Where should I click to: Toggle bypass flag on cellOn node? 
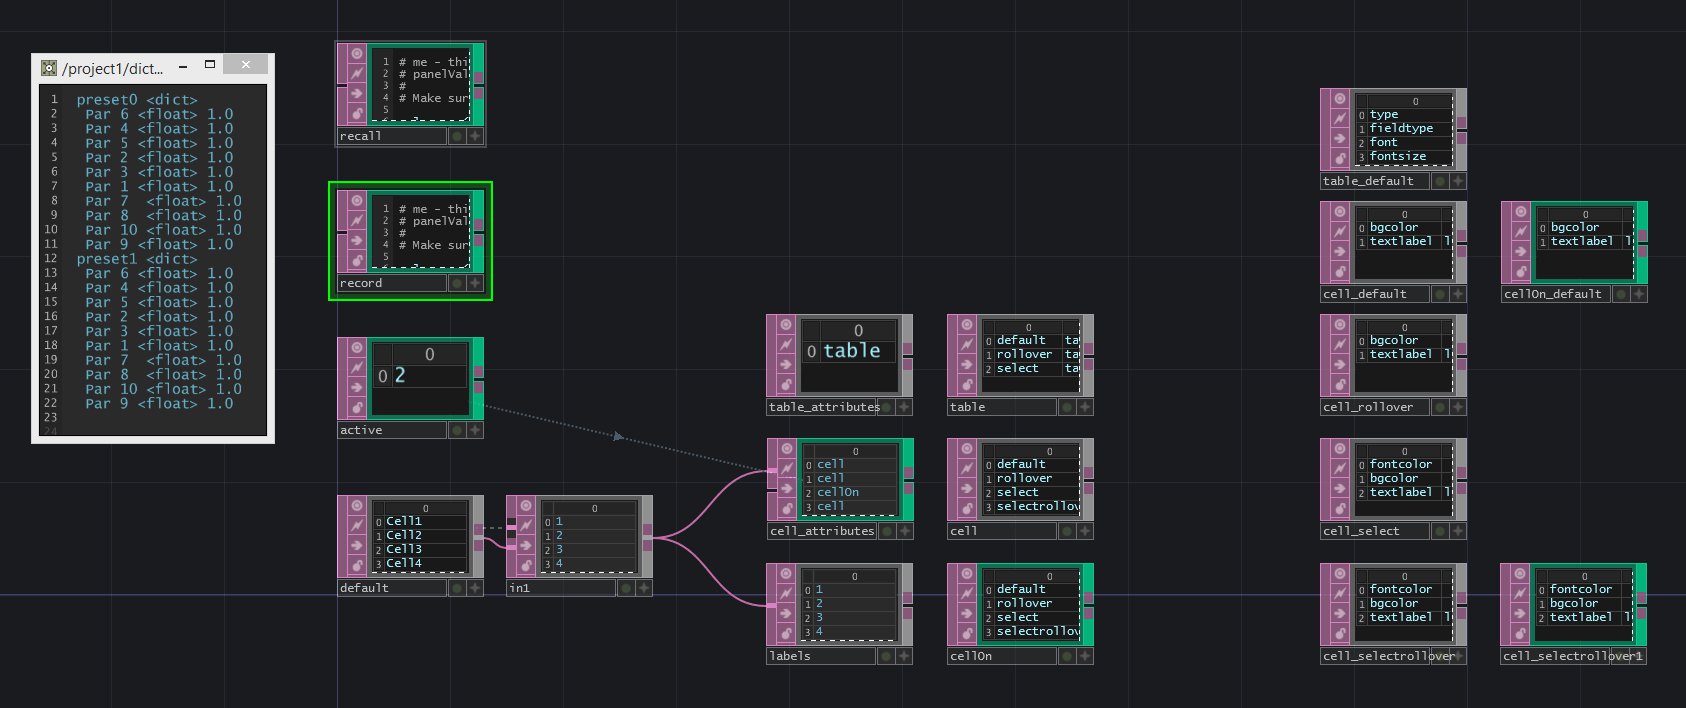point(967,614)
